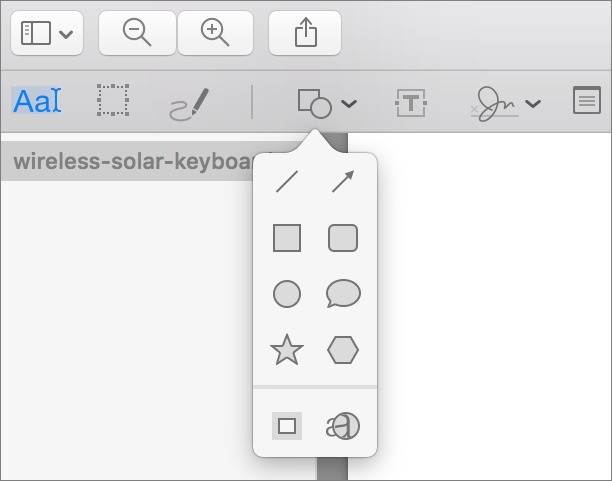This screenshot has height=481, width=612.
Task: Insert an arrow shape
Action: pos(343,182)
